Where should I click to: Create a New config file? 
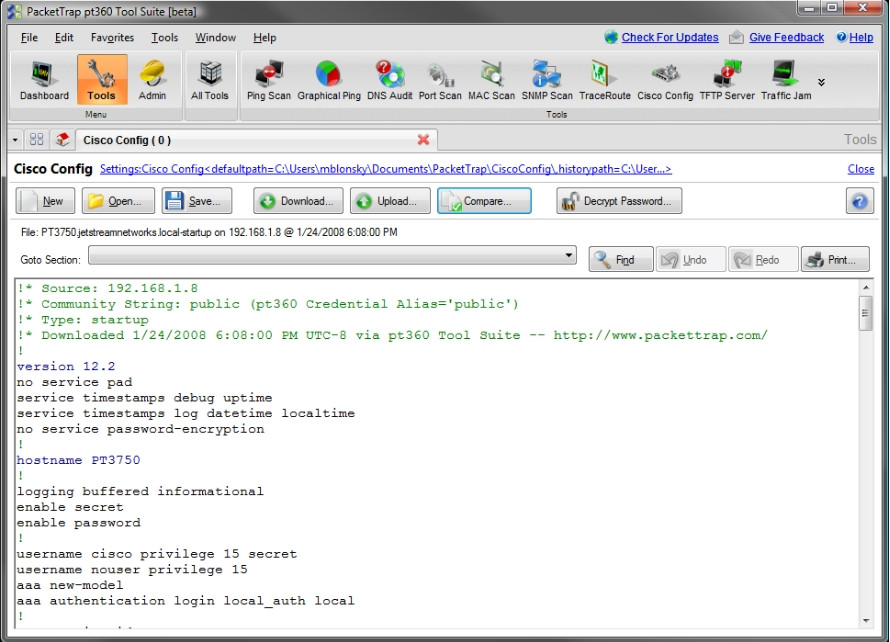[45, 201]
